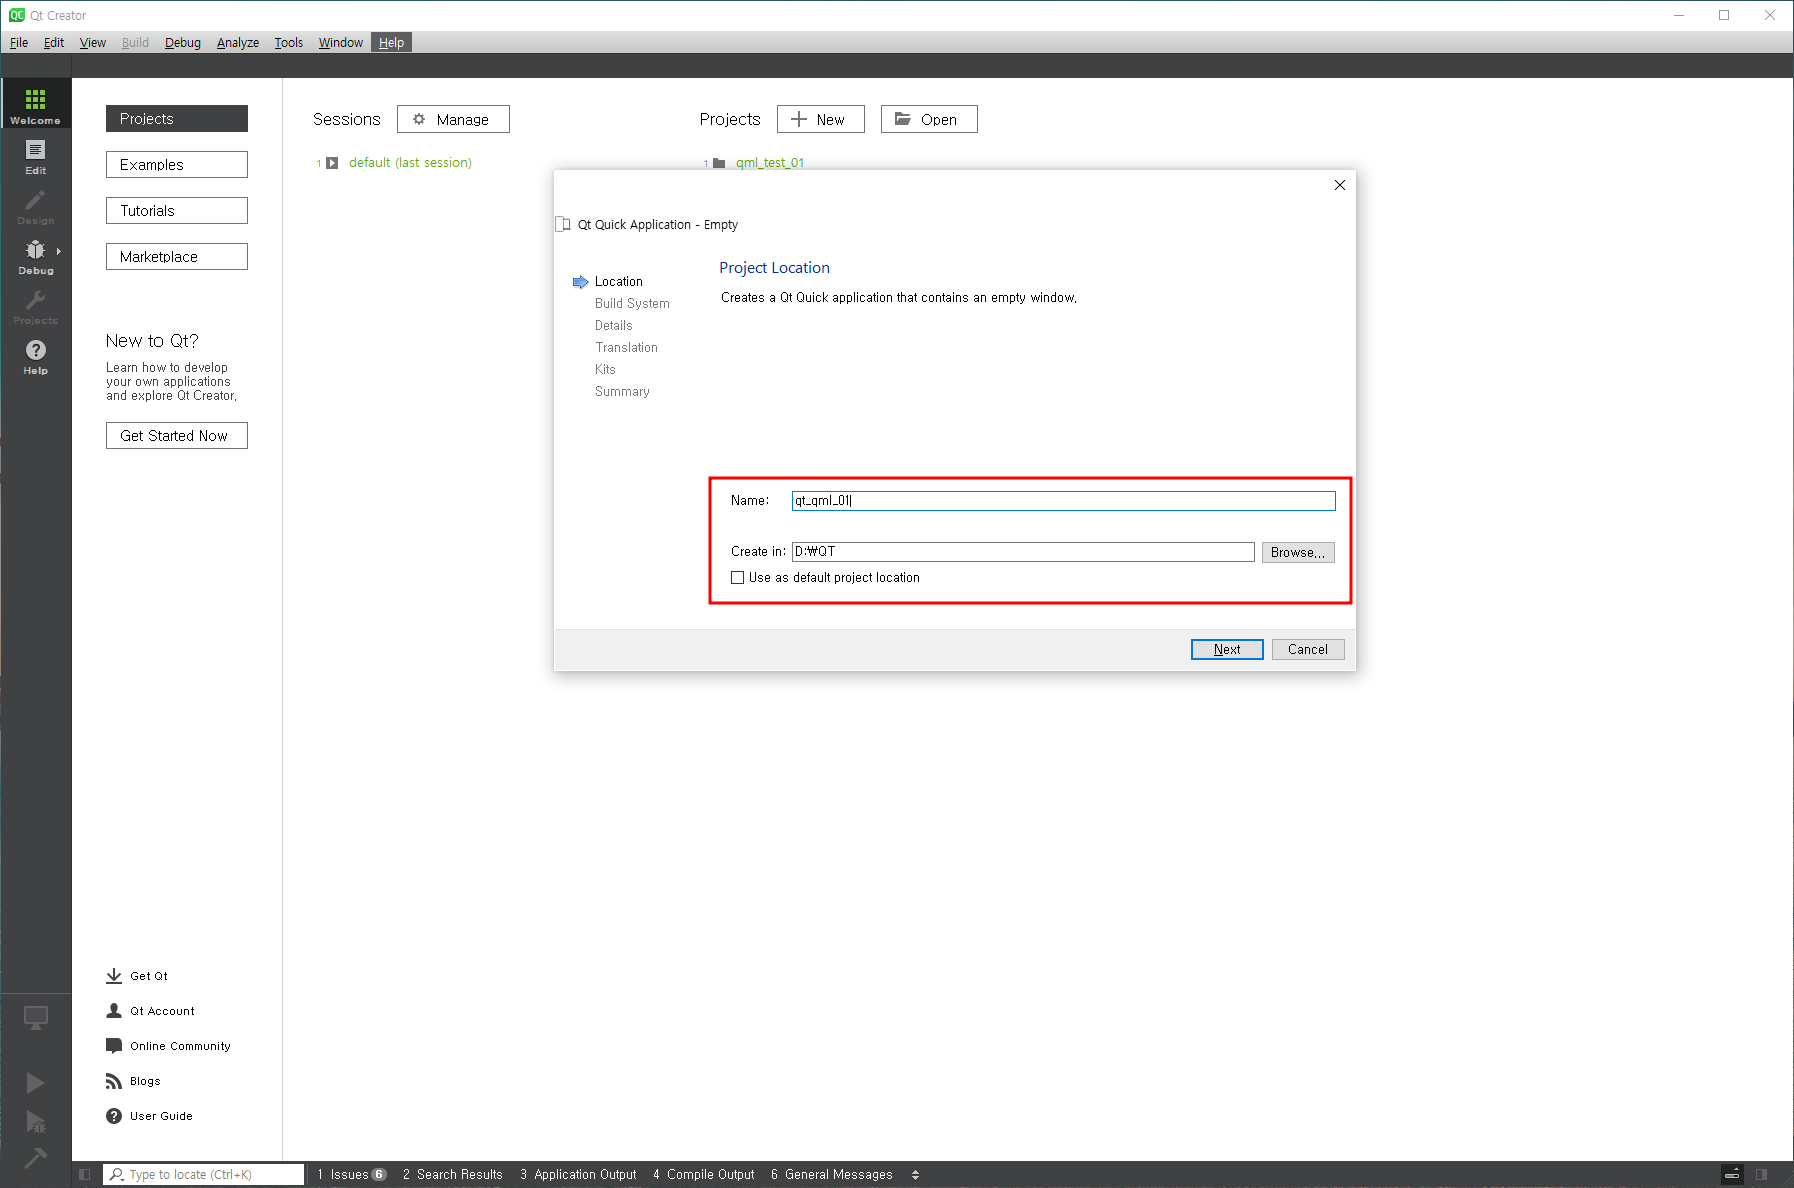Open the Analyze menu
The height and width of the screenshot is (1188, 1794).
[238, 42]
